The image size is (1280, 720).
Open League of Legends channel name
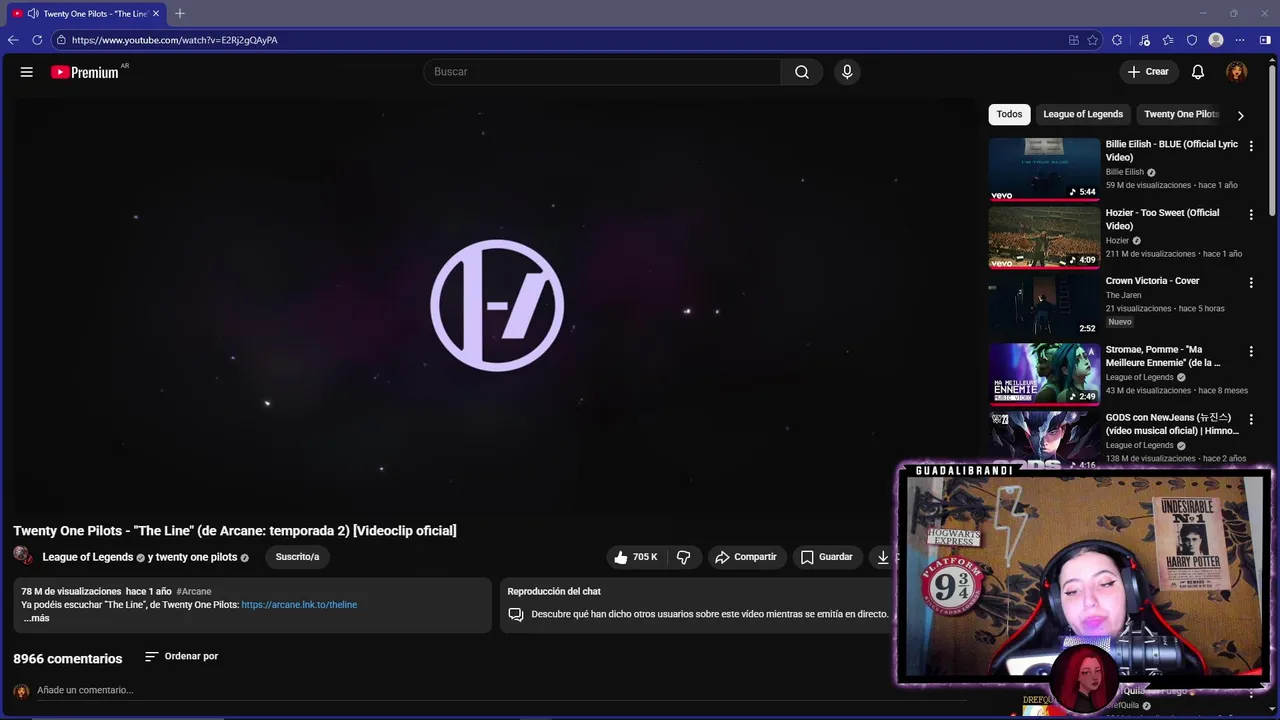click(88, 557)
